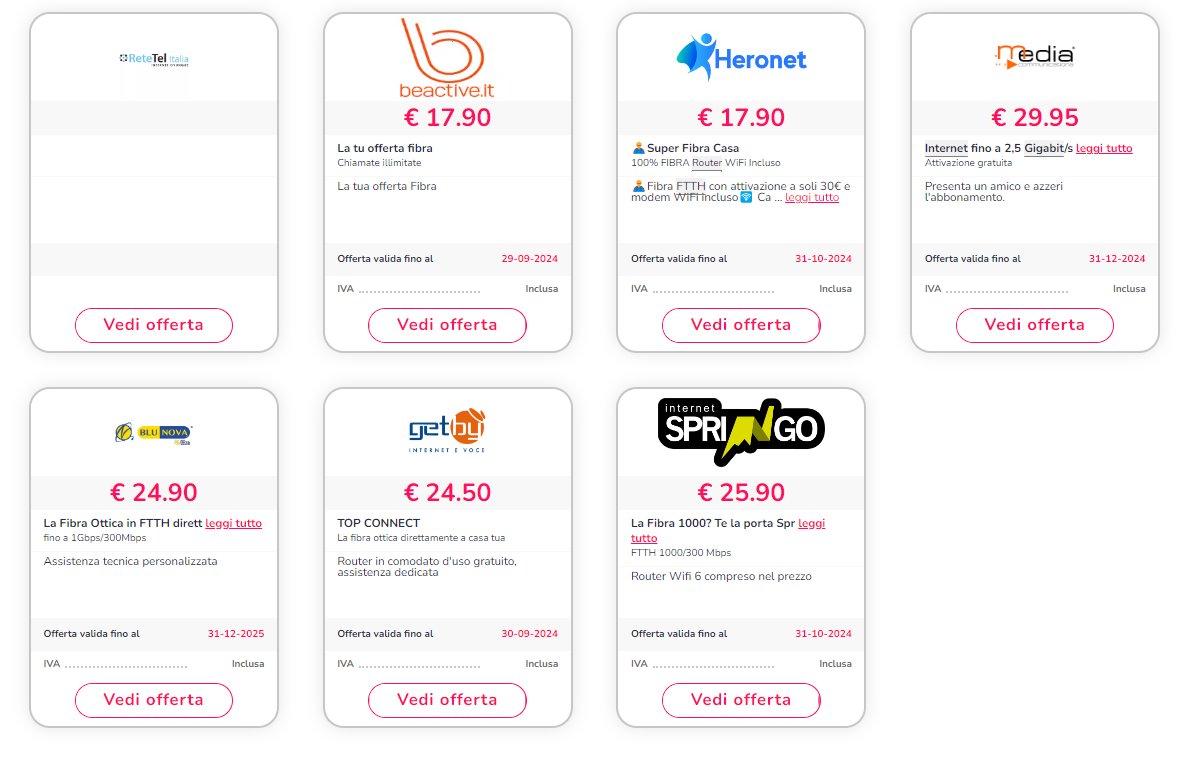Select Vedi offerta for the €29.95 Media offer
This screenshot has width=1177, height=758.
1034,325
